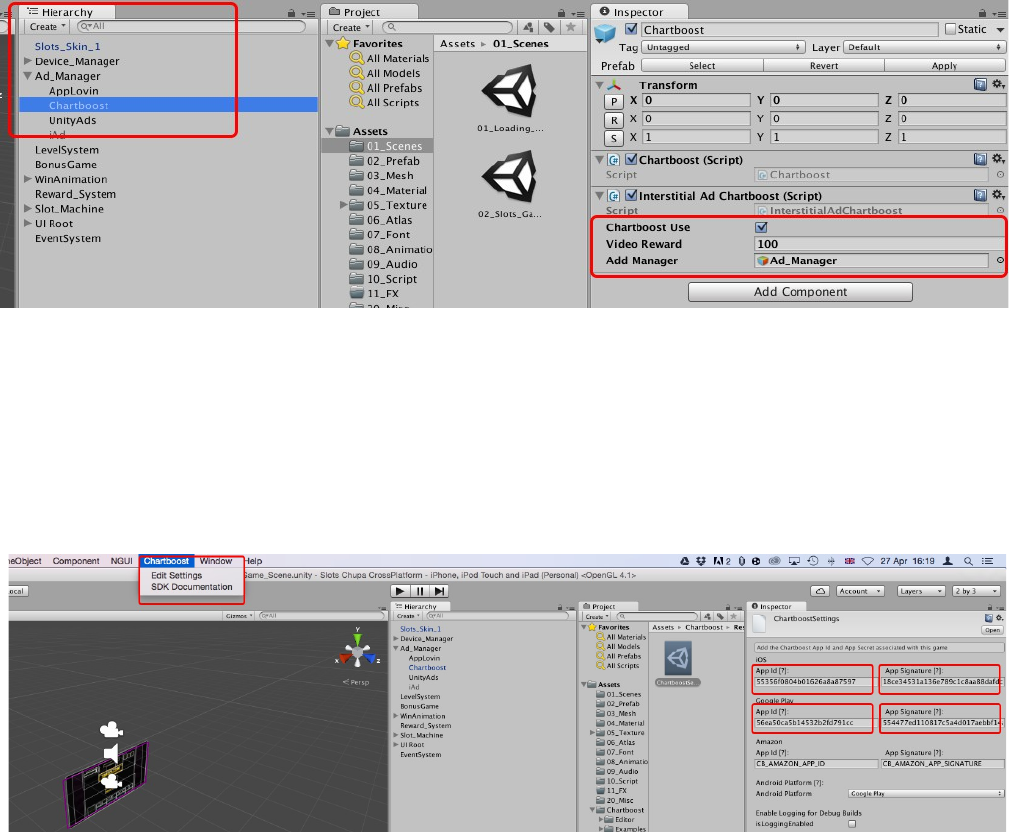Image resolution: width=1009 pixels, height=832 pixels.
Task: Click top Hierarchy panel lock icon
Action: tap(292, 12)
